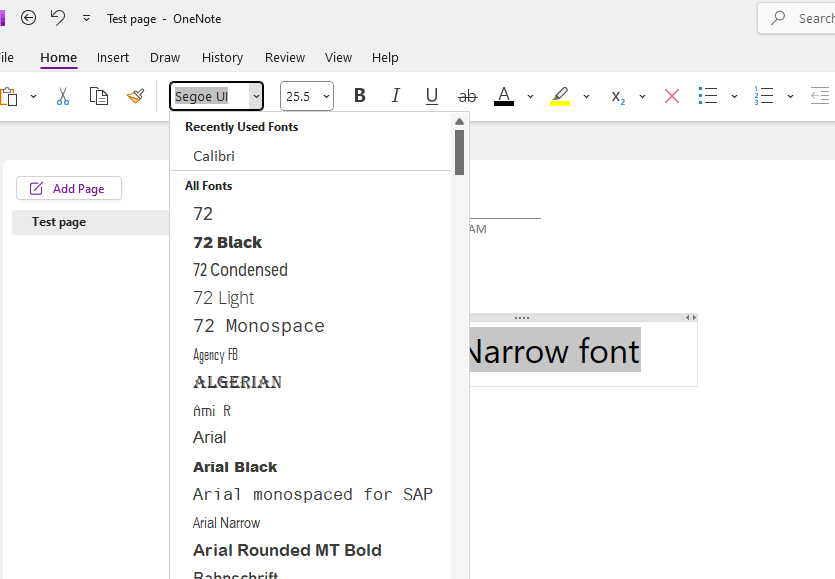Clear all formatting with the red X

(x=671, y=95)
